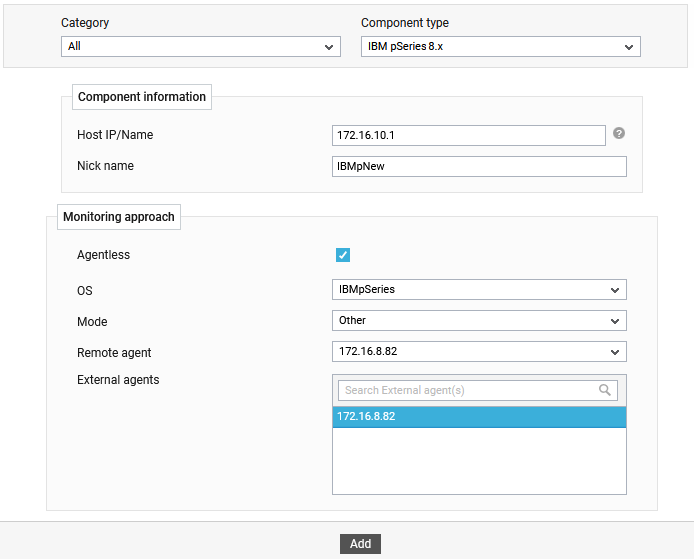This screenshot has width=694, height=559.
Task: Click the Agentless label text
Action: (104, 255)
